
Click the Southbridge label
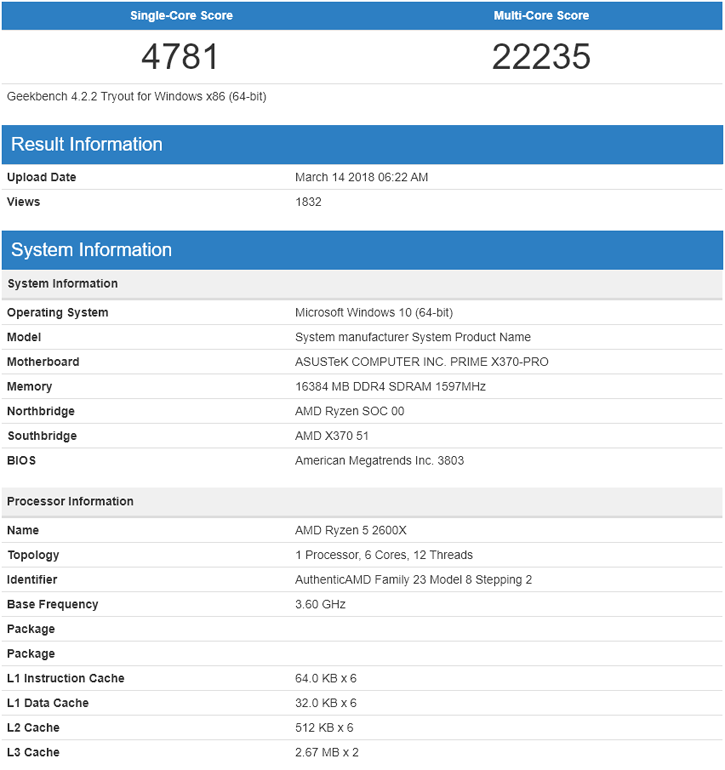42,436
